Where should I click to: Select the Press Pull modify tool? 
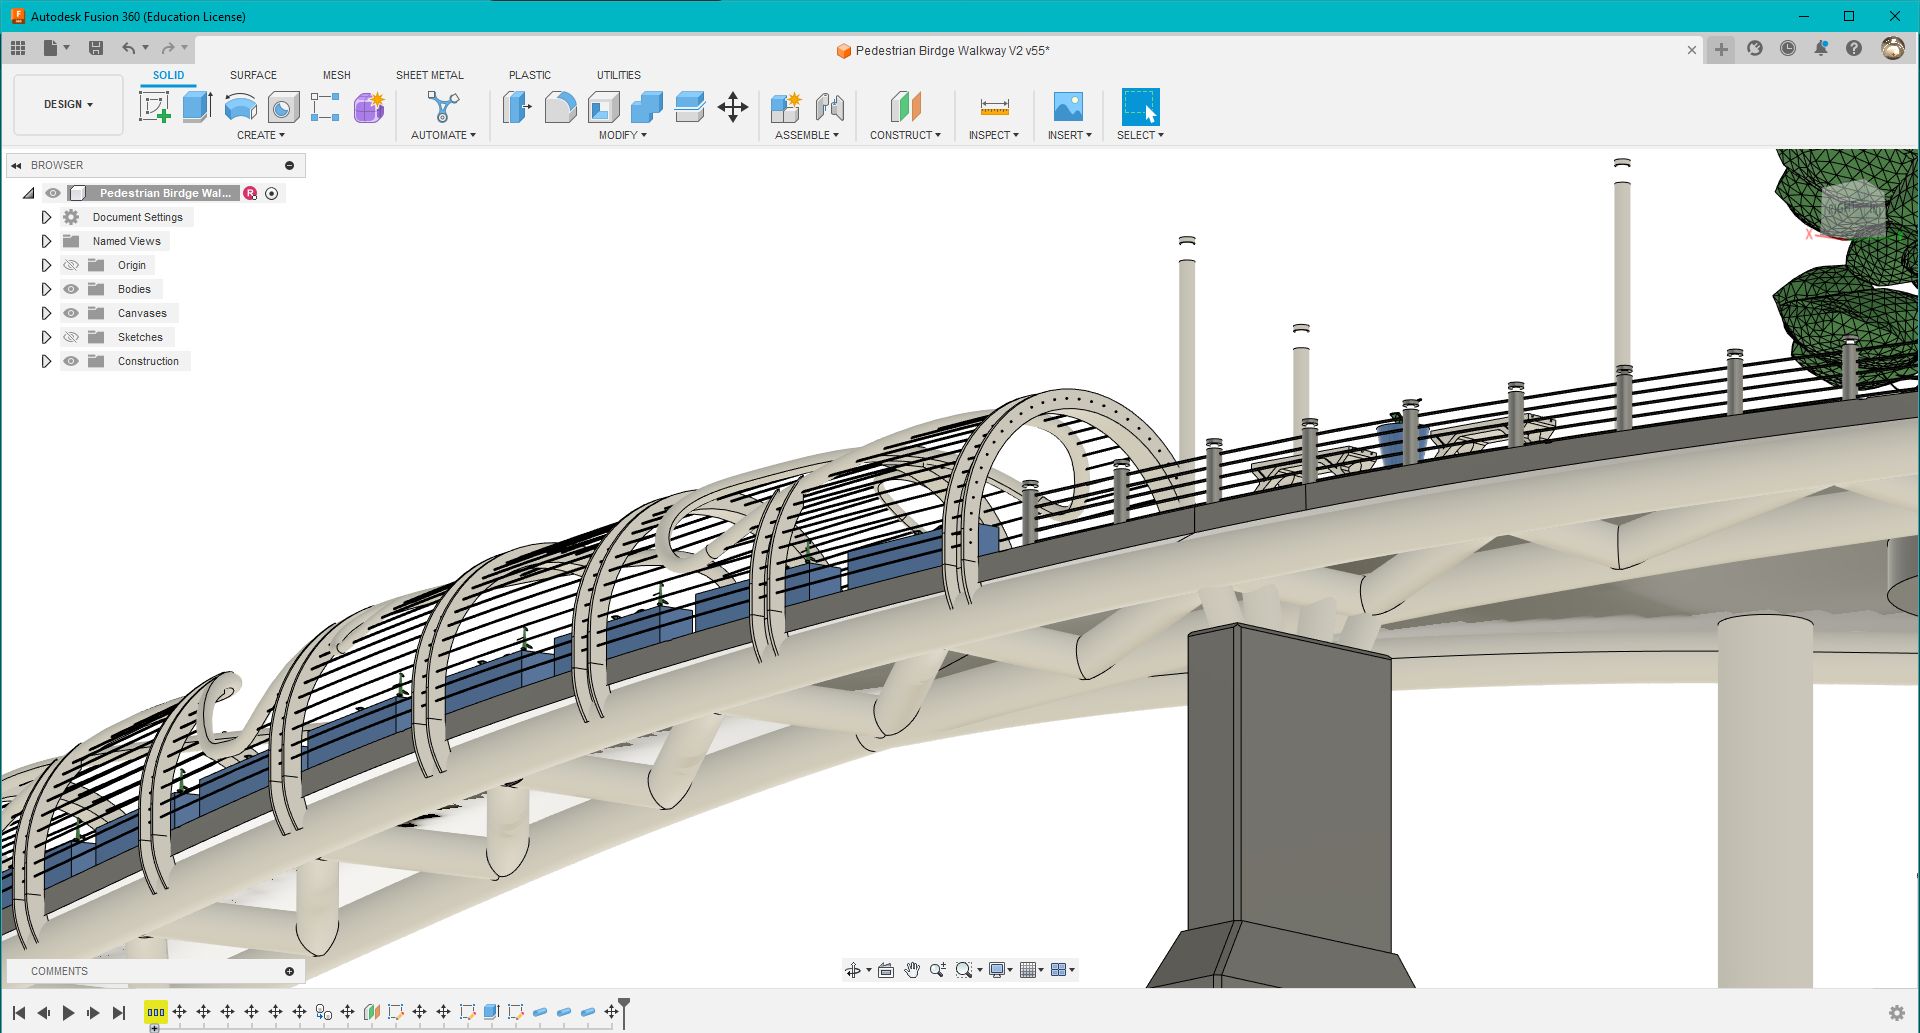coord(517,107)
